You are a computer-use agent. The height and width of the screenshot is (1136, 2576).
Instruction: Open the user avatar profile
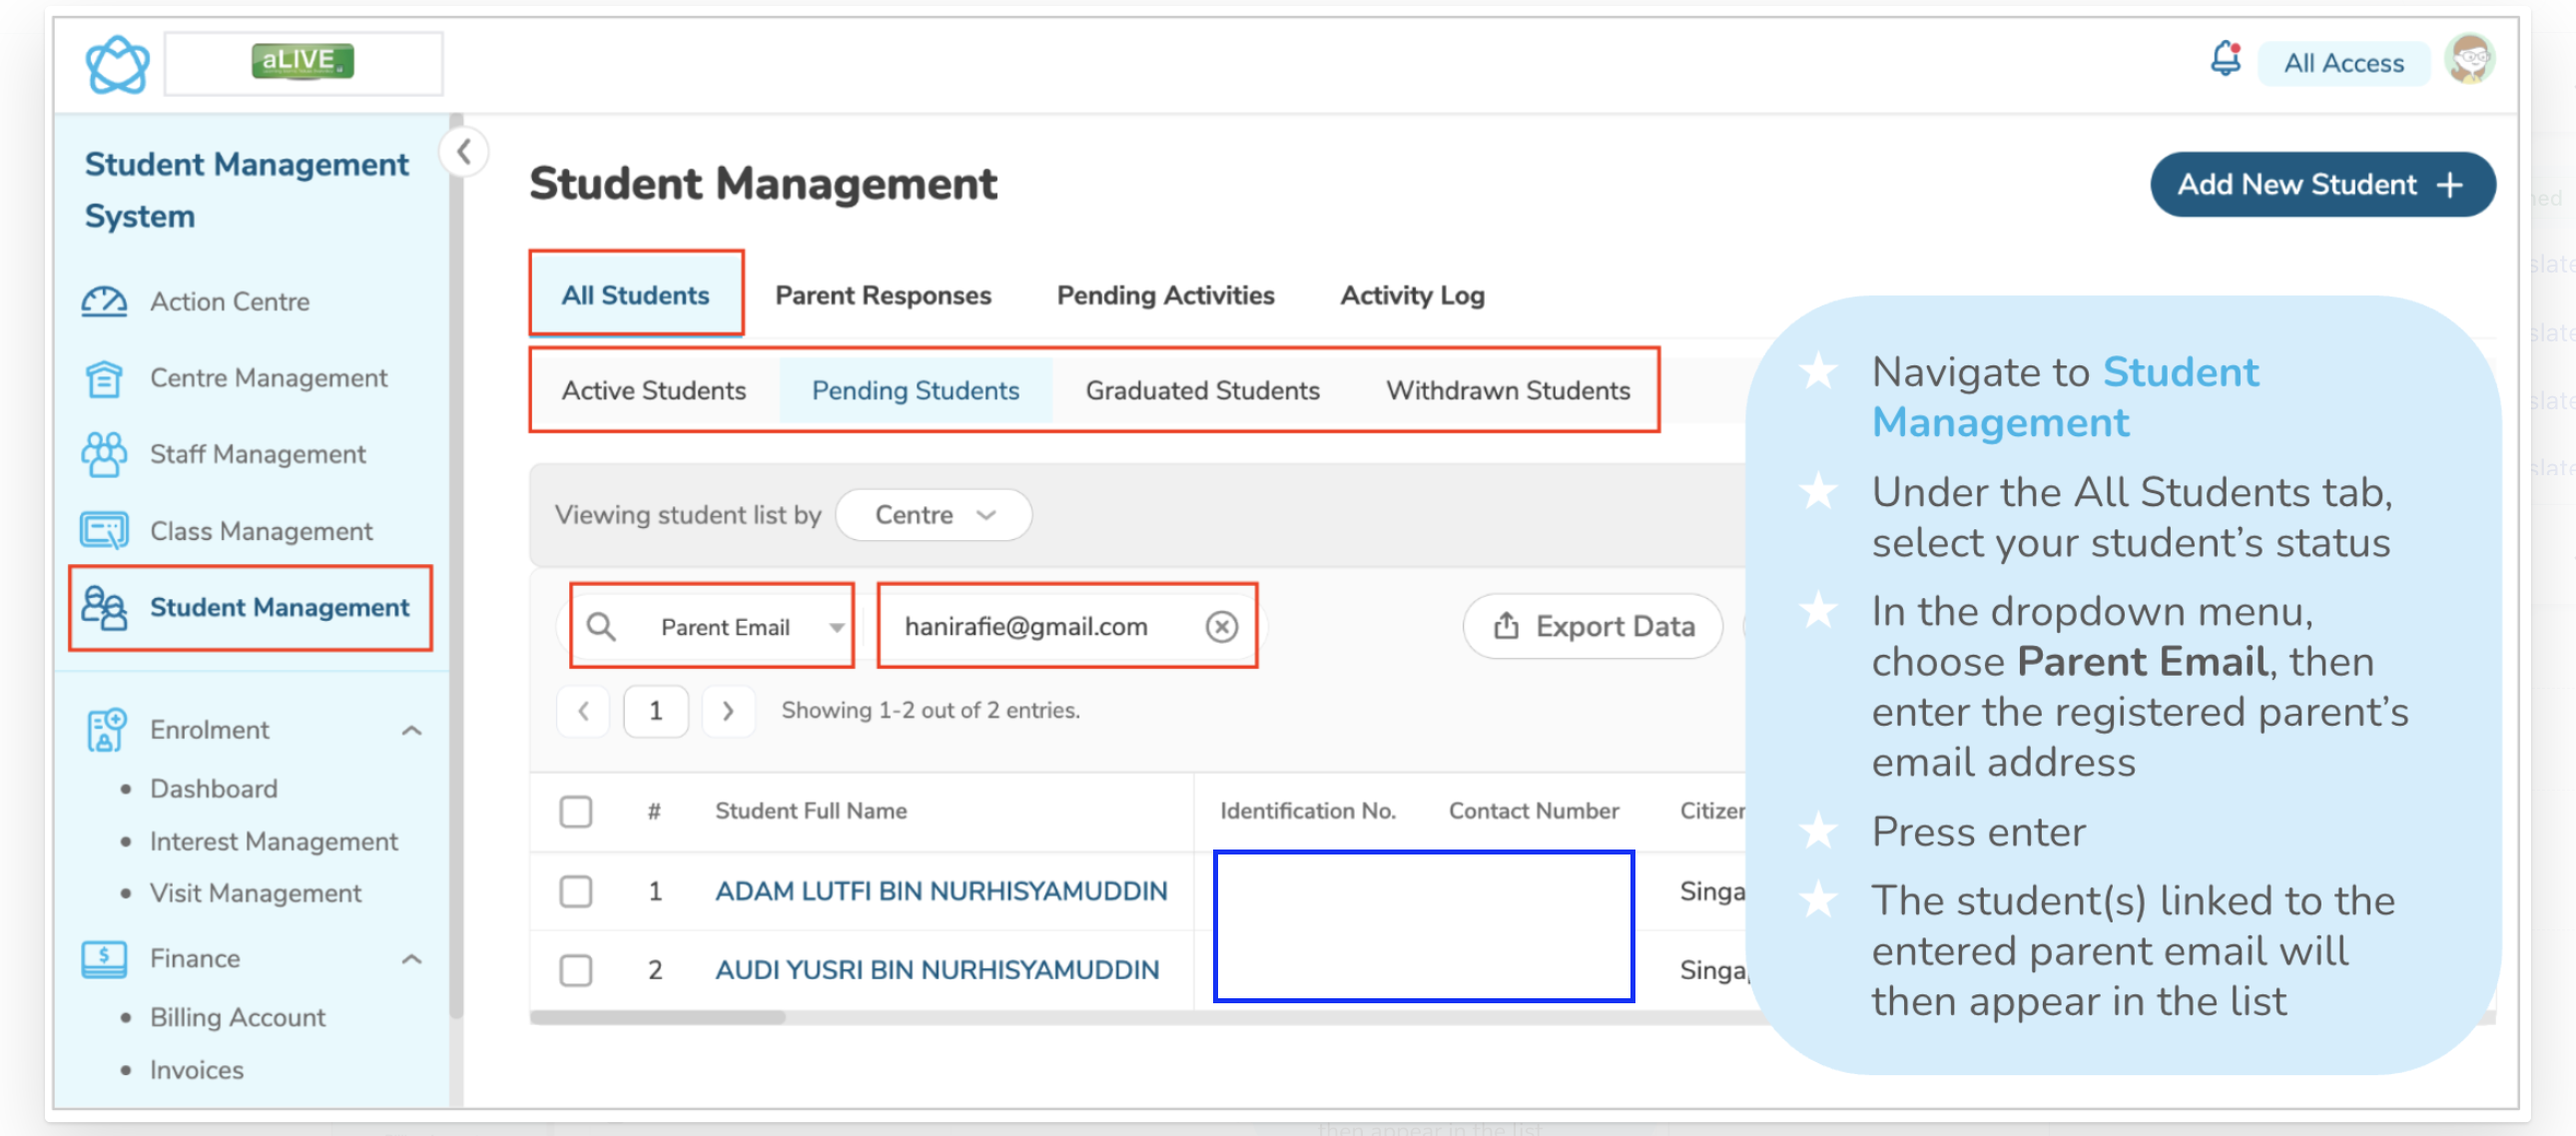(2468, 59)
